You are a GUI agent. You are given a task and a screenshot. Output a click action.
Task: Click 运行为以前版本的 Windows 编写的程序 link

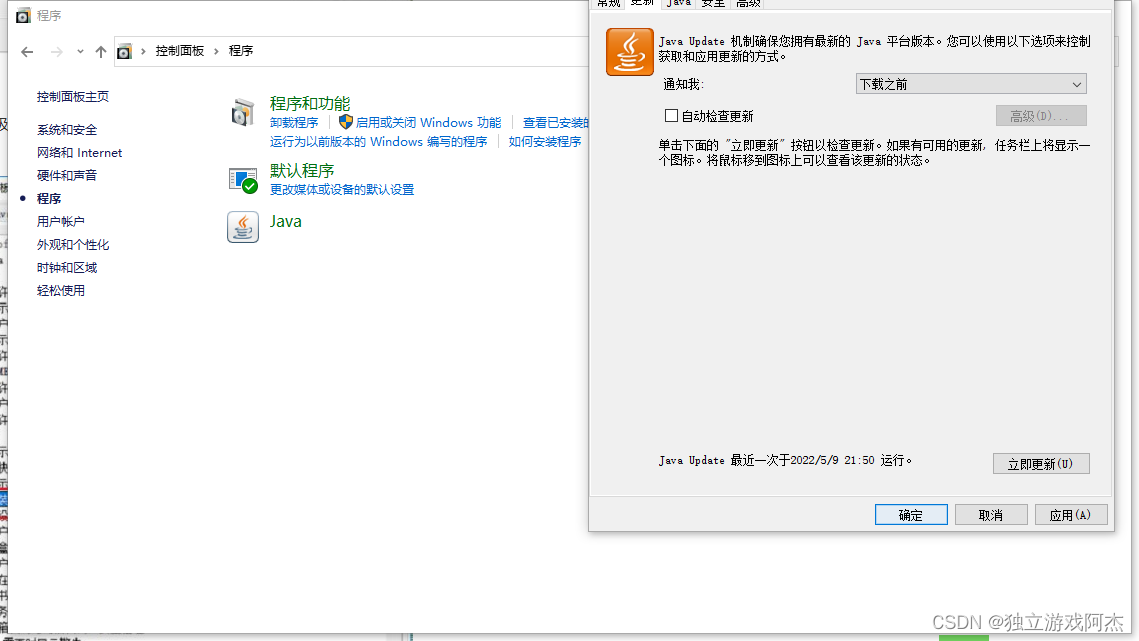point(378,142)
